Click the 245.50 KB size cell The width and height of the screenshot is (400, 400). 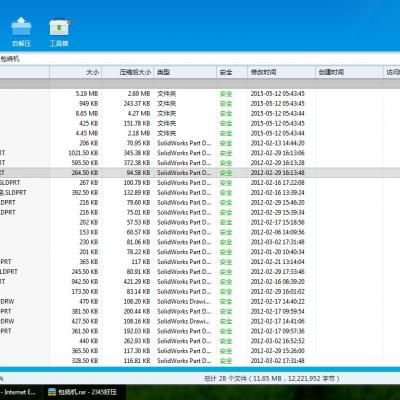[x=85, y=272]
